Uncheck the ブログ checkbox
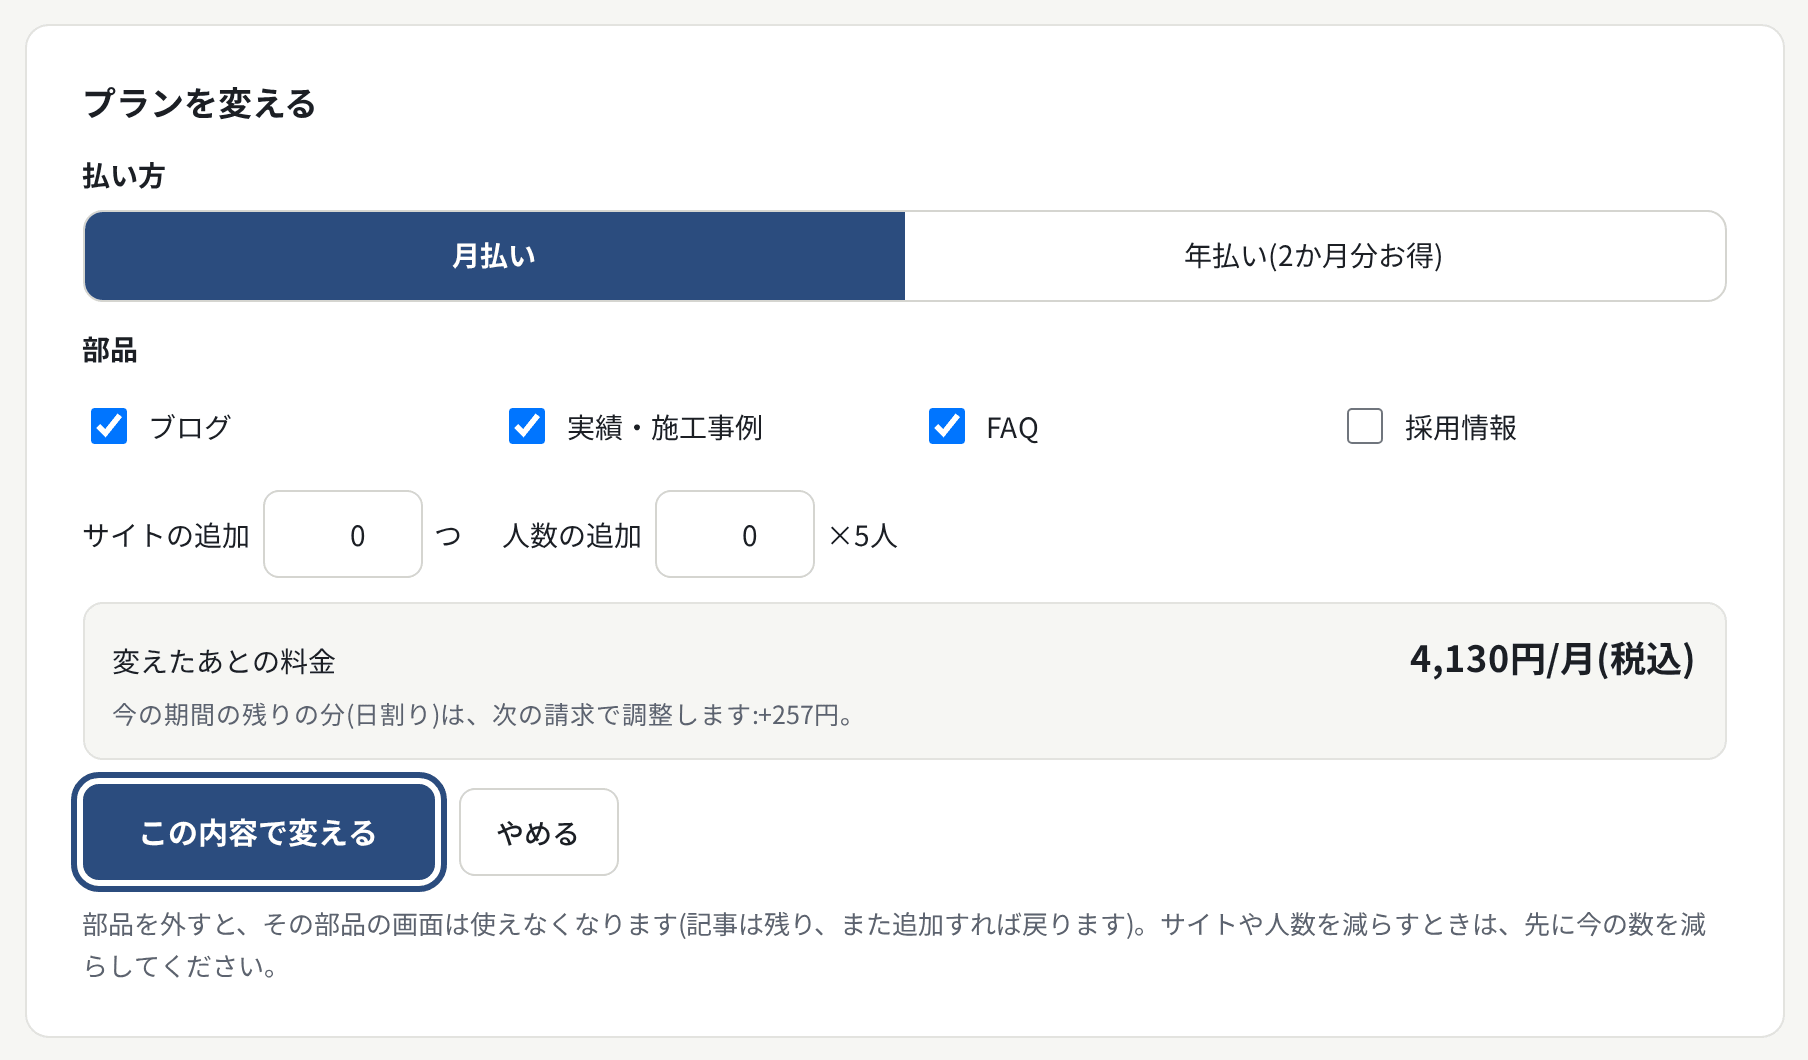The image size is (1808, 1060). pyautogui.click(x=109, y=426)
